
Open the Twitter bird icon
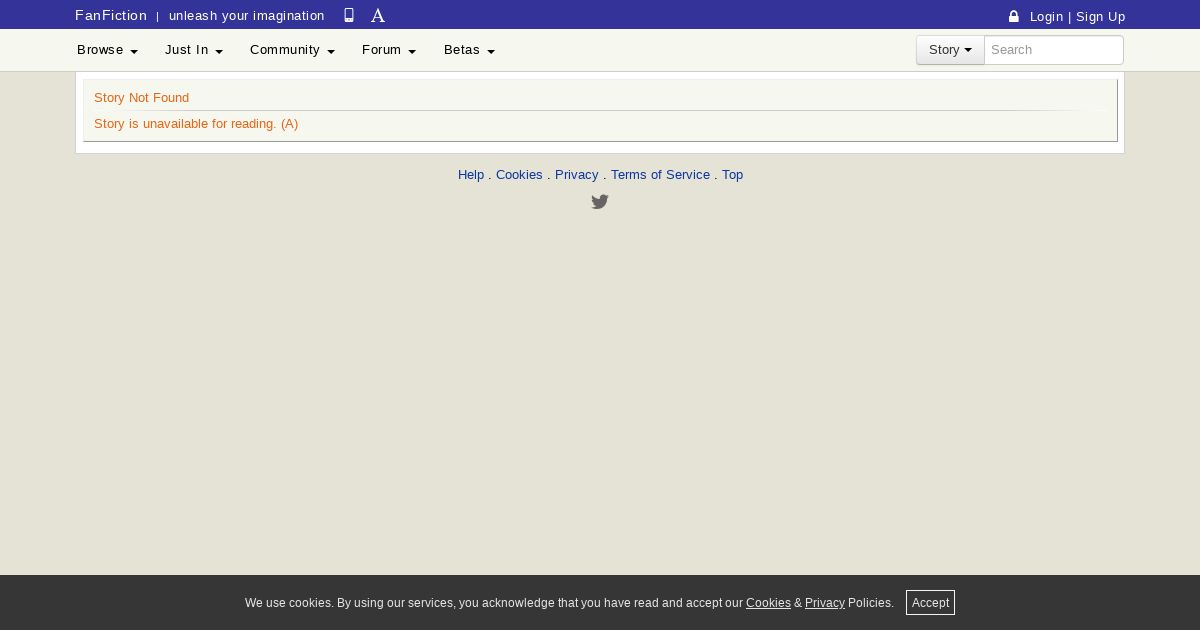tap(600, 202)
